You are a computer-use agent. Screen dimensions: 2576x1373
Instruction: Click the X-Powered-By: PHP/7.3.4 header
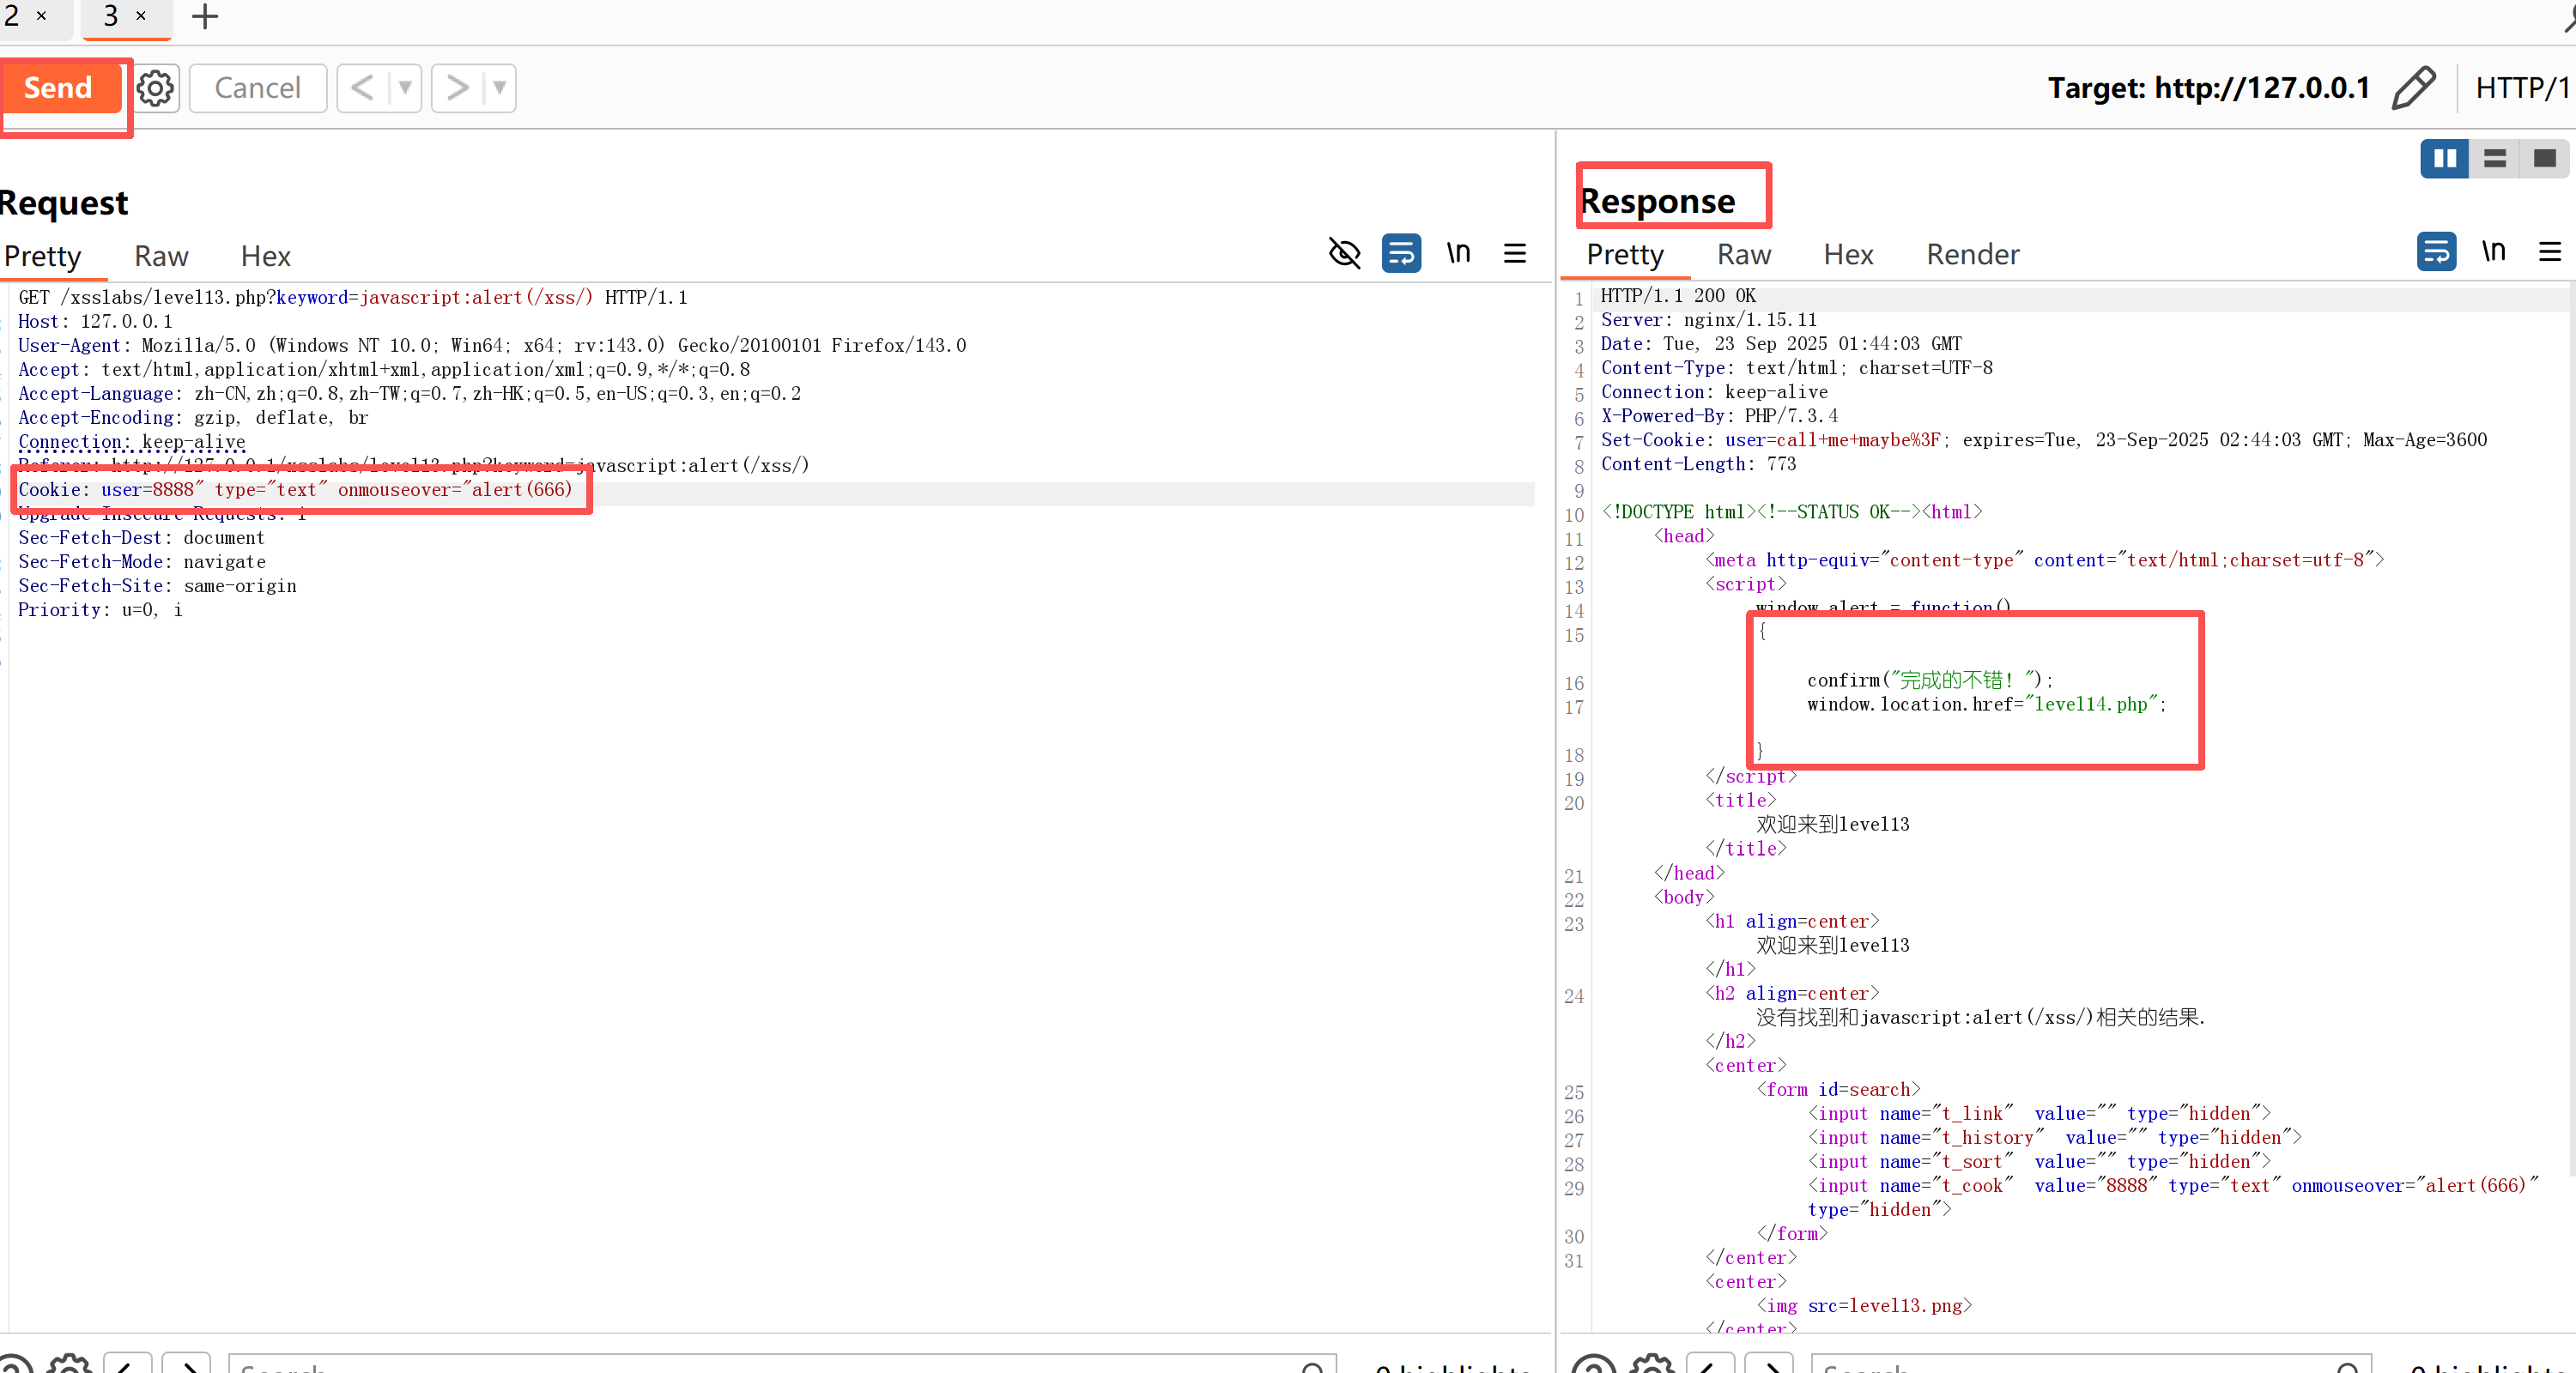click(x=1719, y=415)
